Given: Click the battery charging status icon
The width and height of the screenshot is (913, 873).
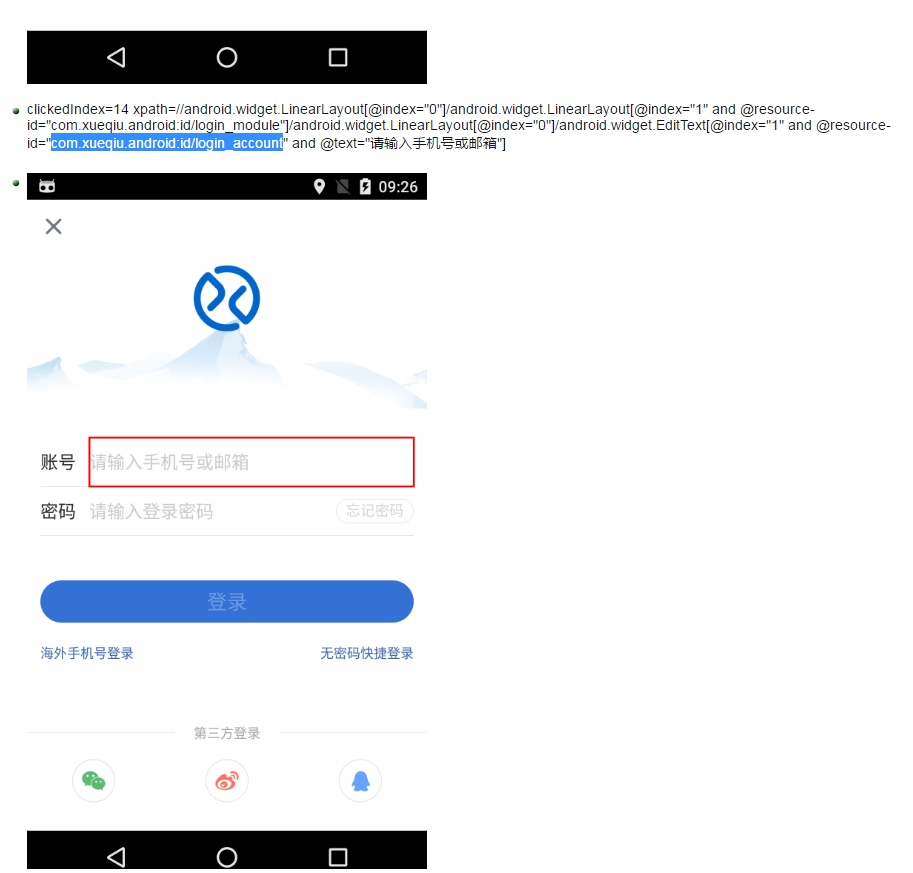Looking at the screenshot, I should [x=365, y=186].
